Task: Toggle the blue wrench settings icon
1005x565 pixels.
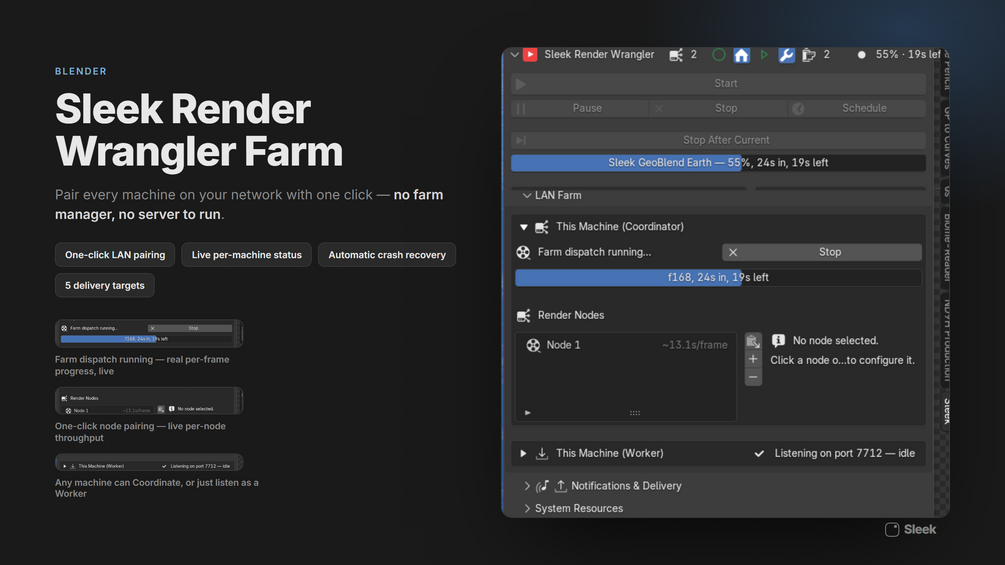Action: point(786,55)
